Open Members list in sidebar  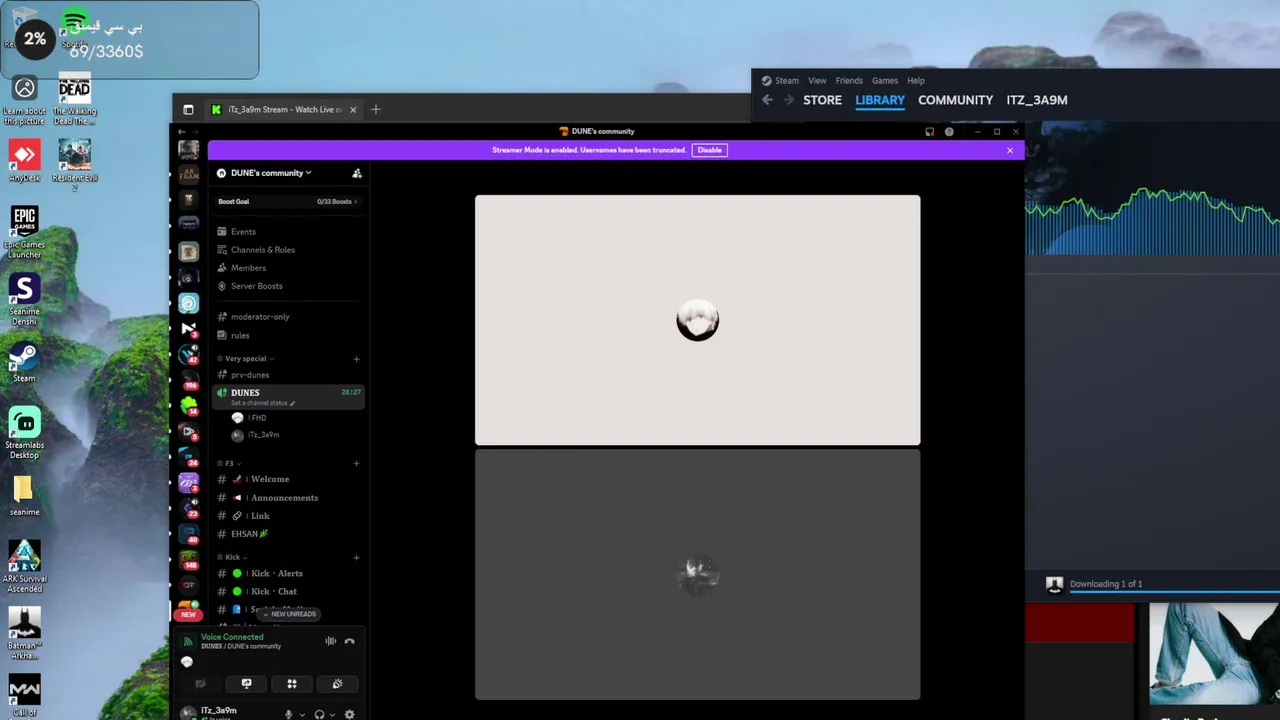tap(288, 267)
